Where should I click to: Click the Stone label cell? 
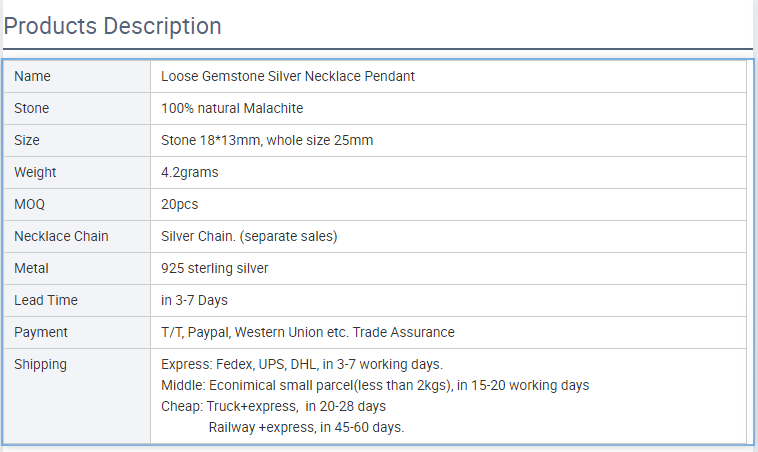click(32, 108)
